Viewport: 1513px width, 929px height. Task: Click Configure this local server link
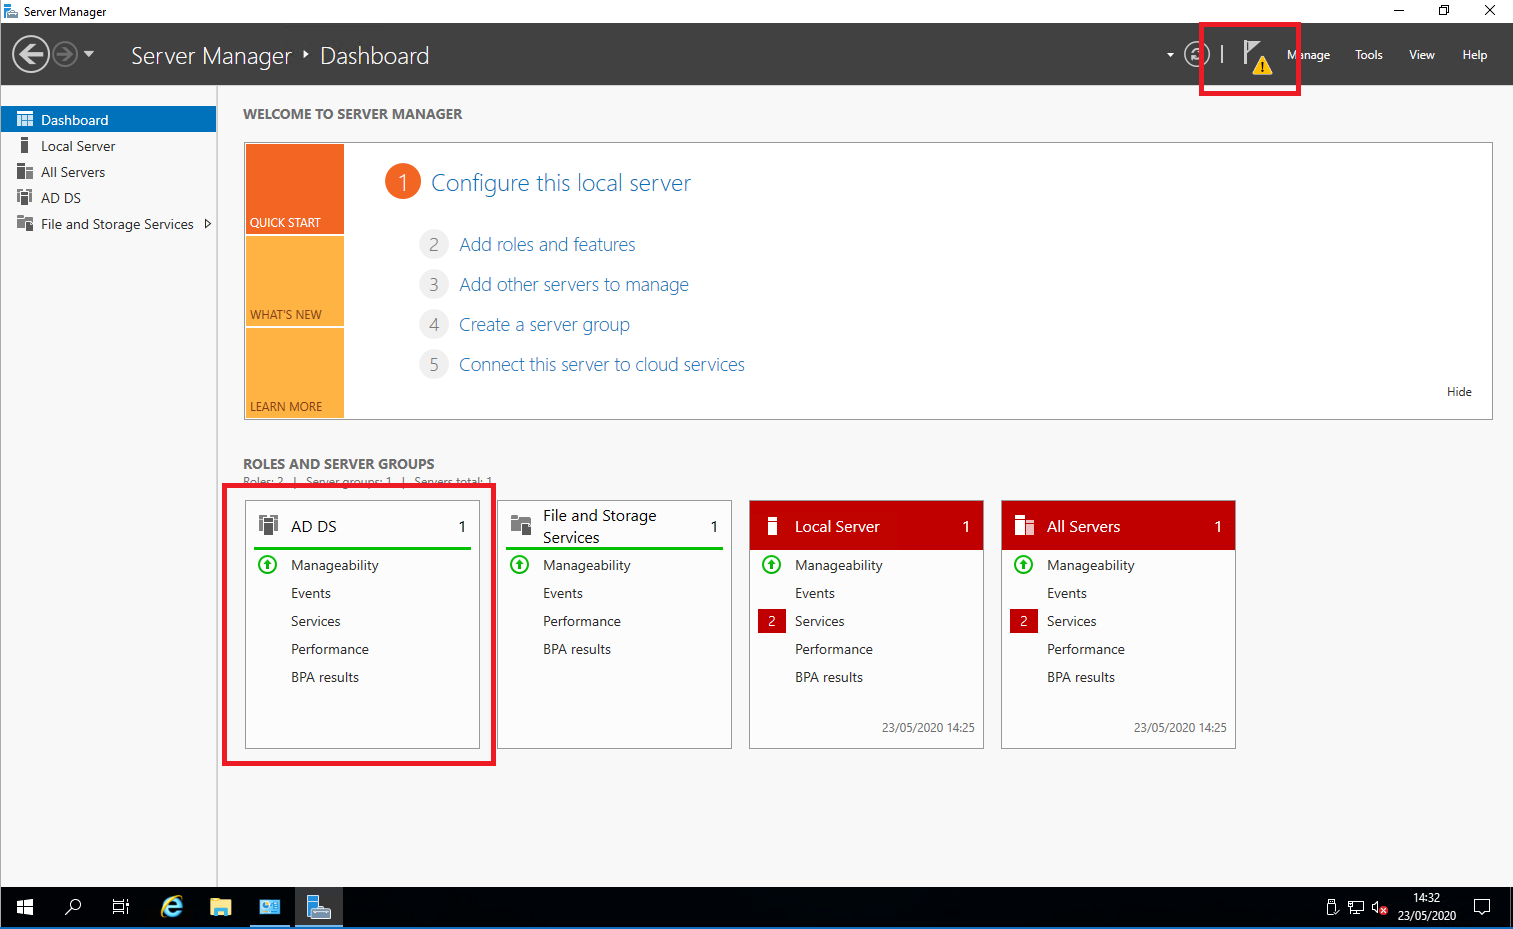tap(561, 183)
